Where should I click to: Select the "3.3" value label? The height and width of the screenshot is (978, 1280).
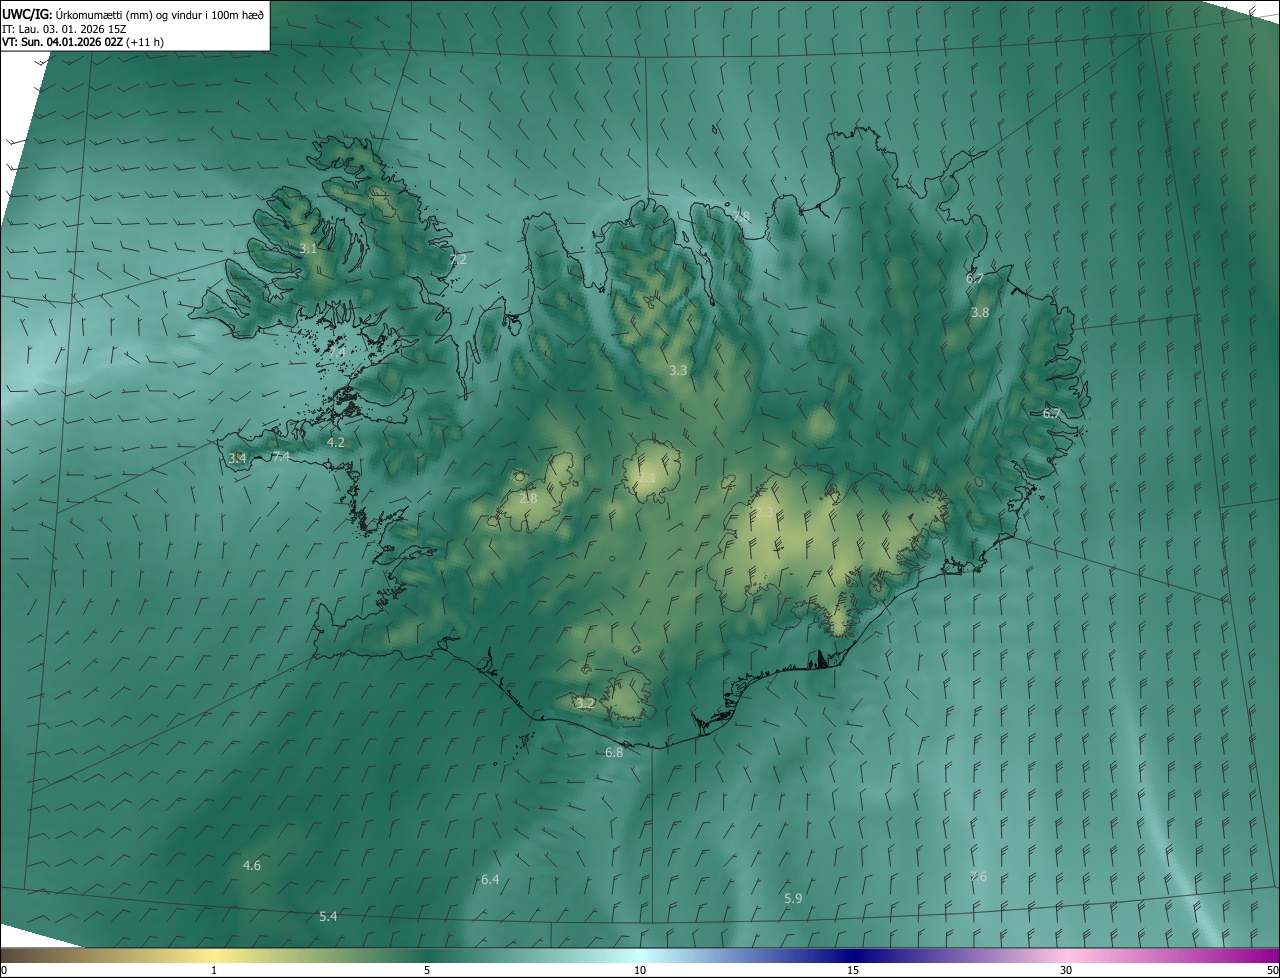click(x=678, y=370)
